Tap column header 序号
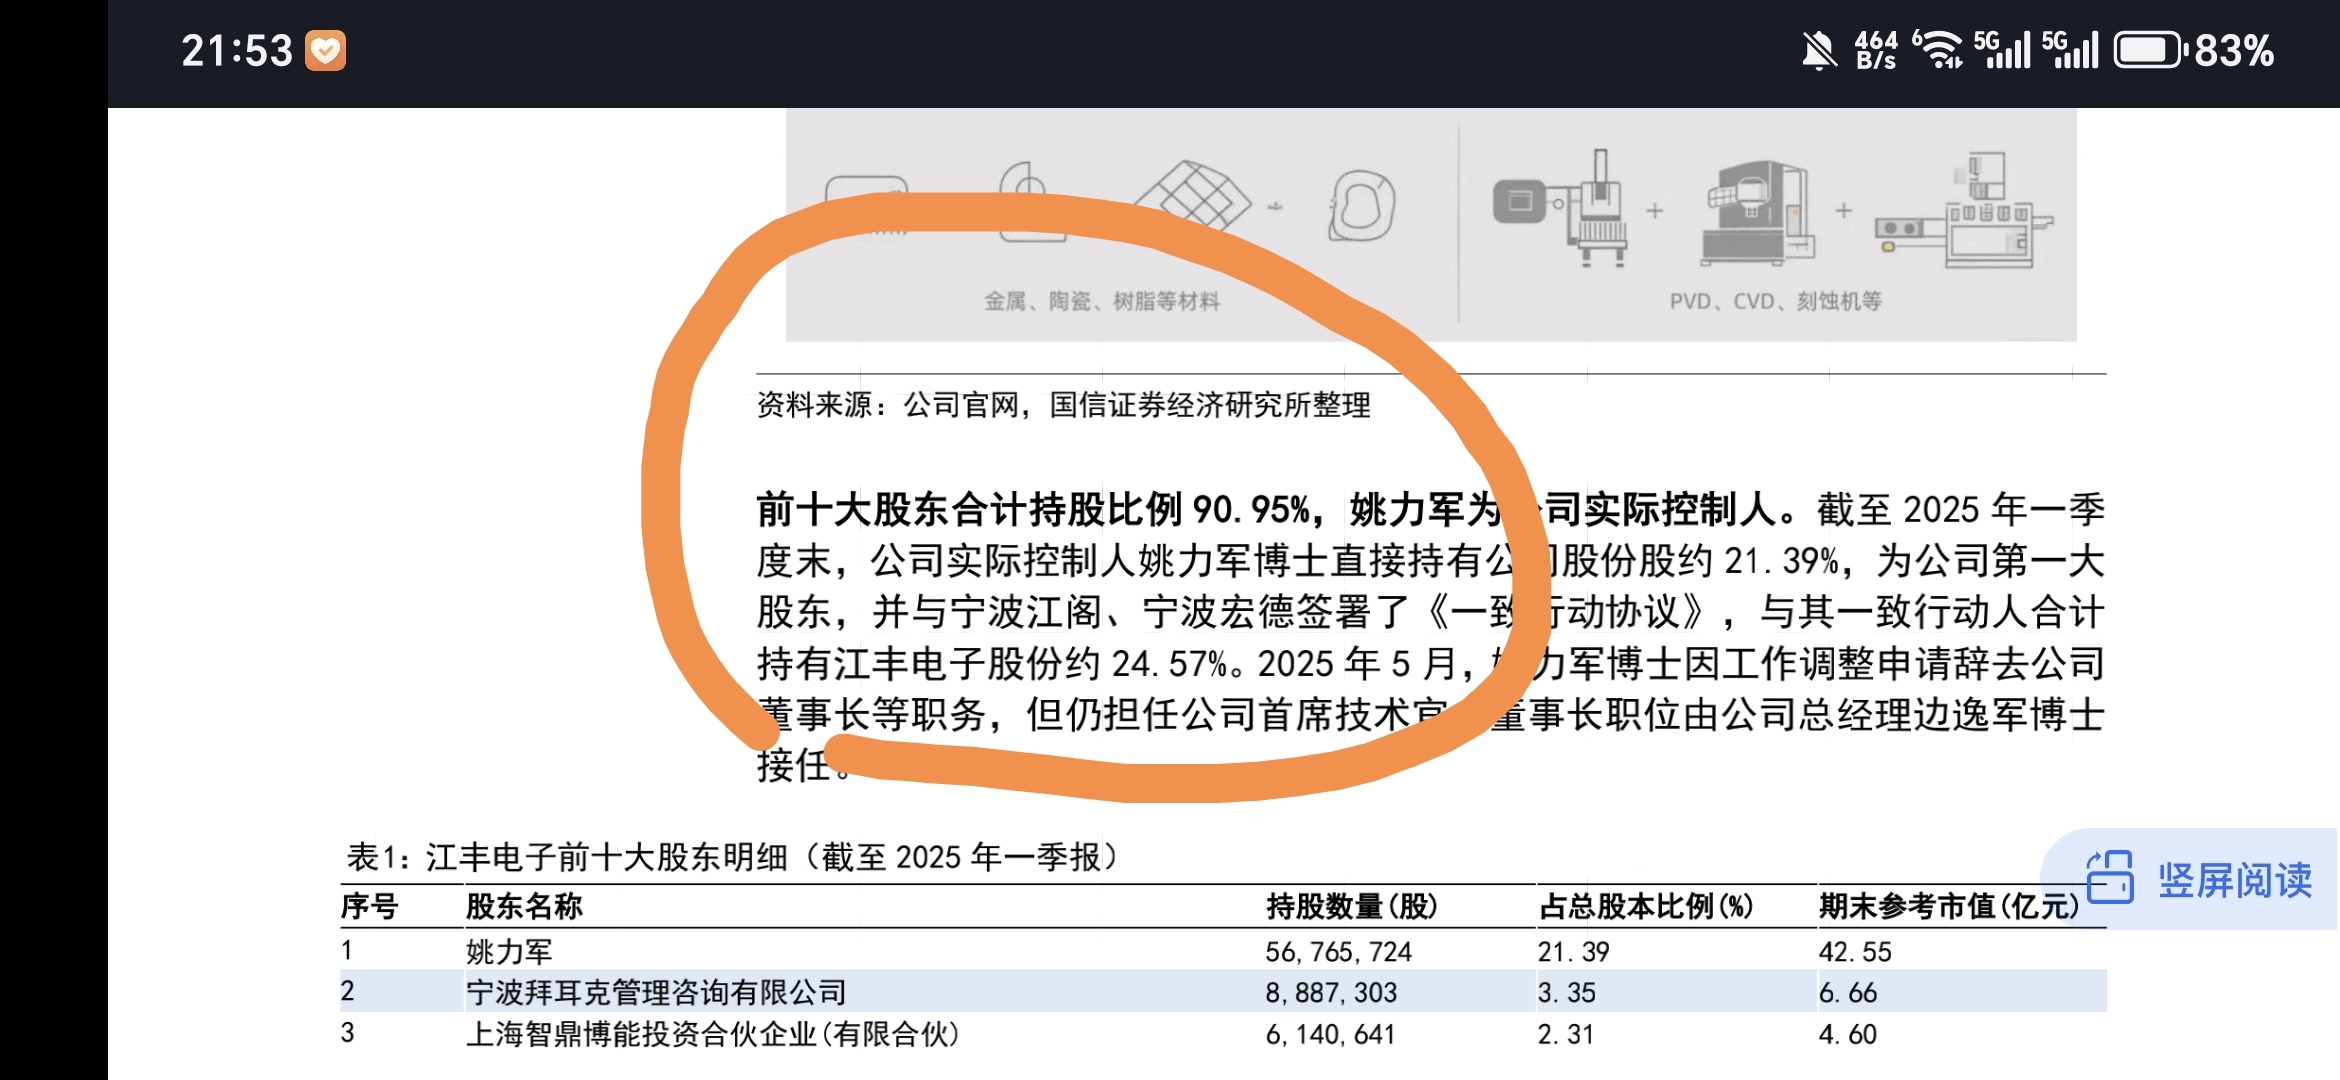2340x1080 pixels. coord(369,906)
